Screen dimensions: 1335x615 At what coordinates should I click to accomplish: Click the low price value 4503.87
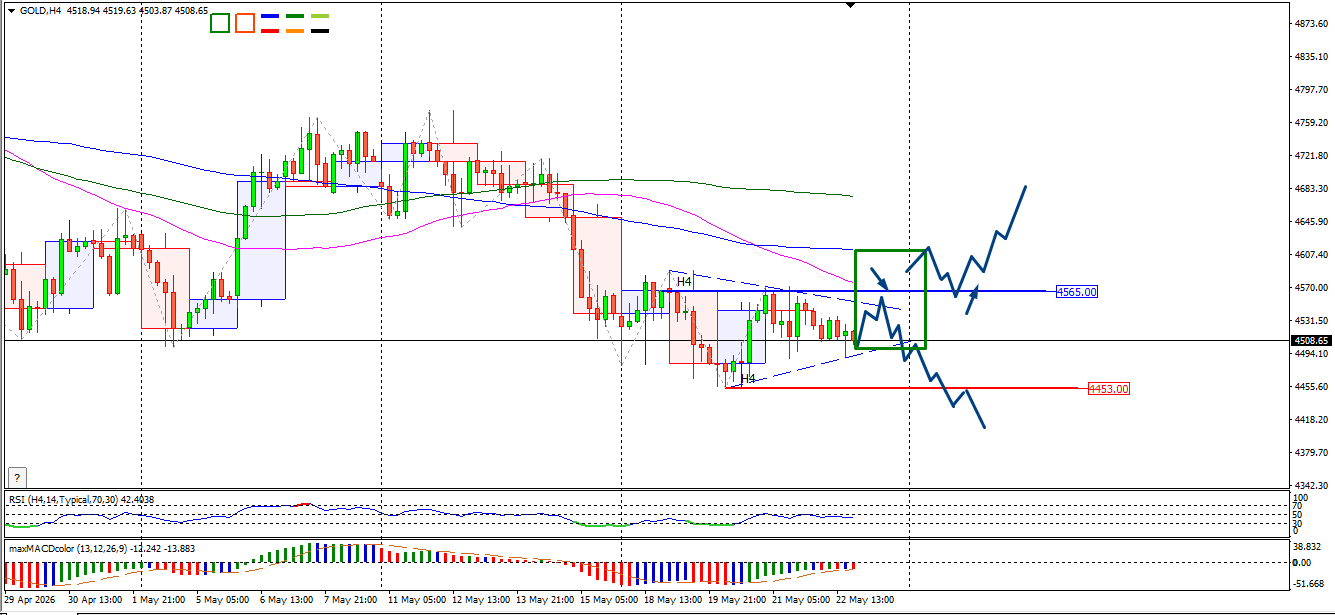156,11
